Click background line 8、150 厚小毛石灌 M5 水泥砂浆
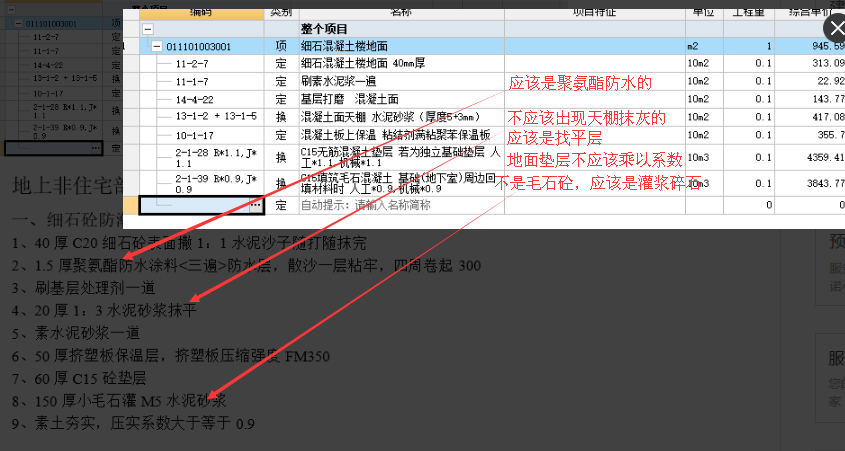Viewport: 845px width, 451px height. pos(119,401)
